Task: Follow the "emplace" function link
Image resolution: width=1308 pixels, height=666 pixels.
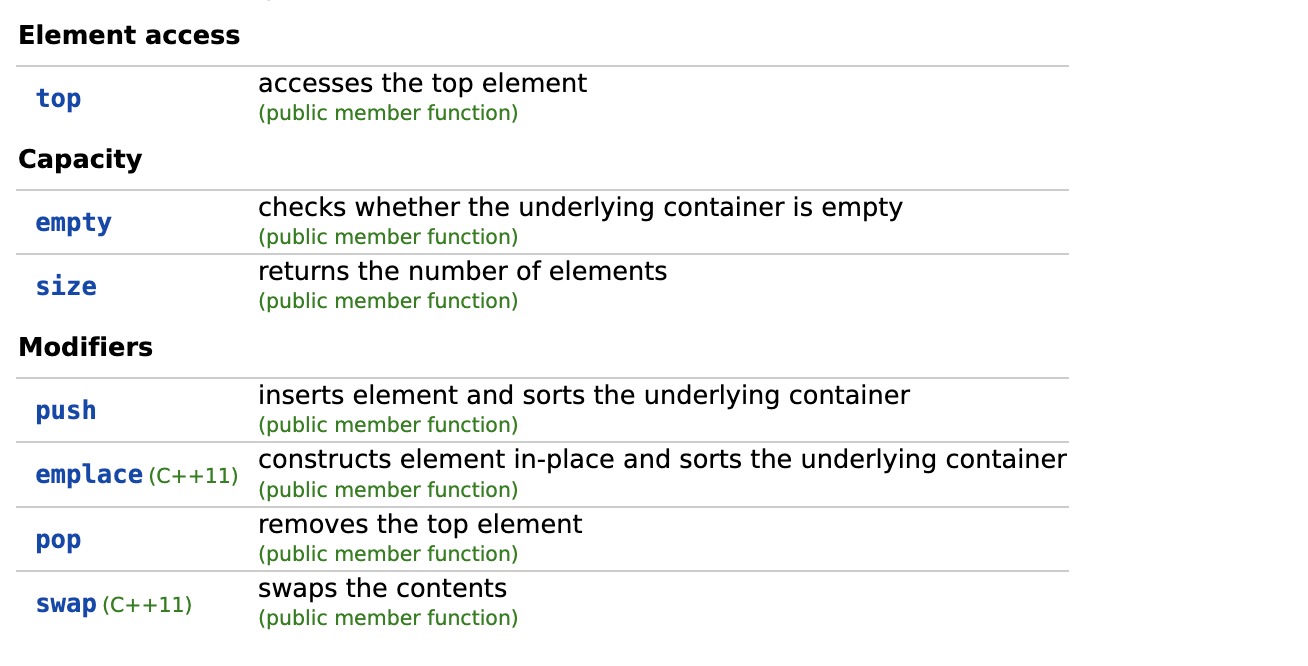Action: point(89,474)
